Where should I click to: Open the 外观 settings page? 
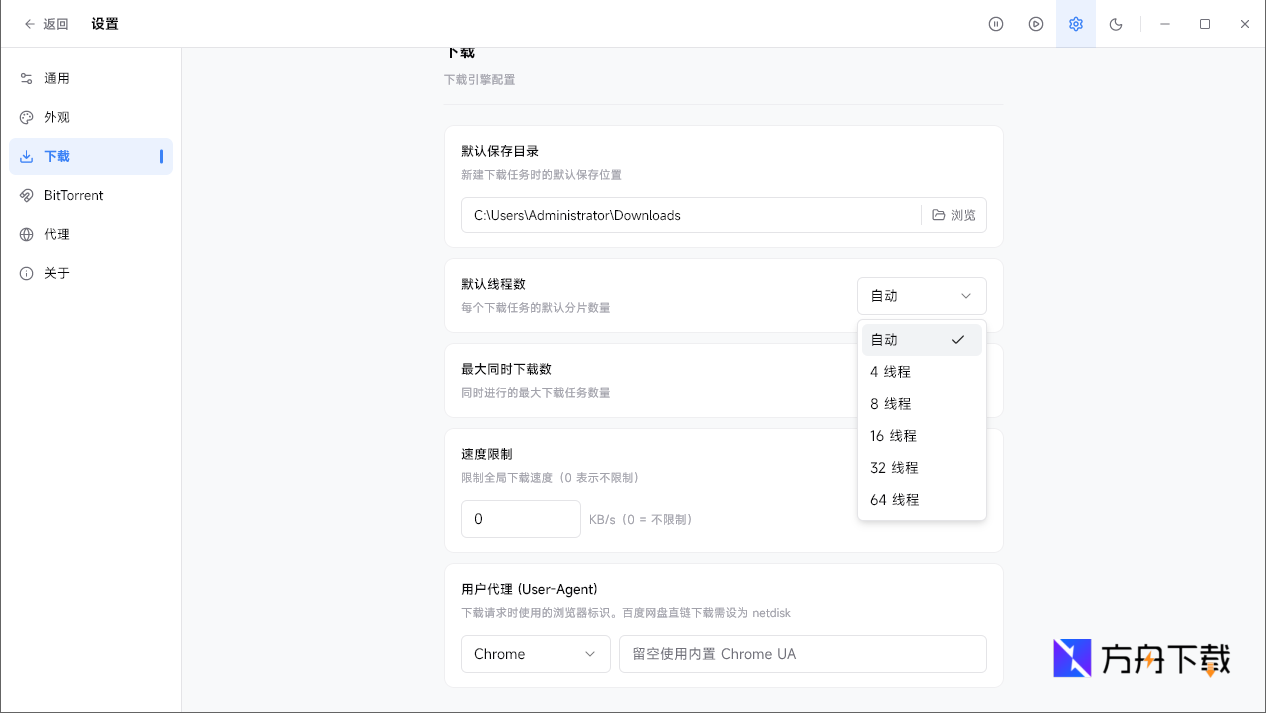pos(57,117)
